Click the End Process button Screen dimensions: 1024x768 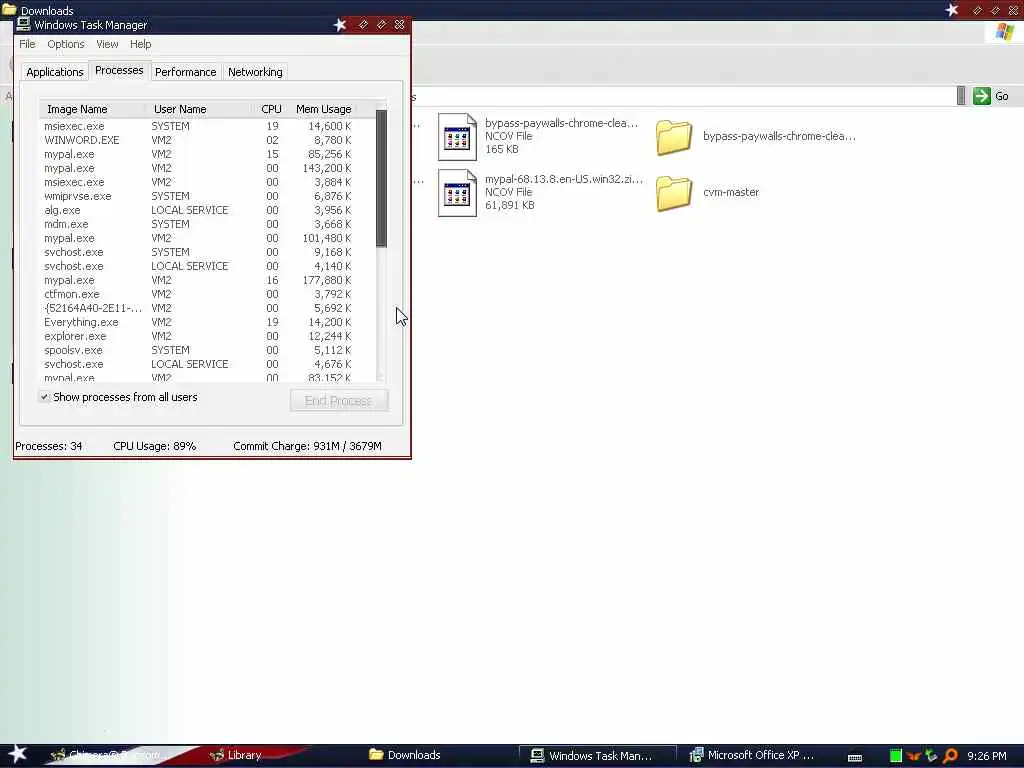[x=338, y=400]
